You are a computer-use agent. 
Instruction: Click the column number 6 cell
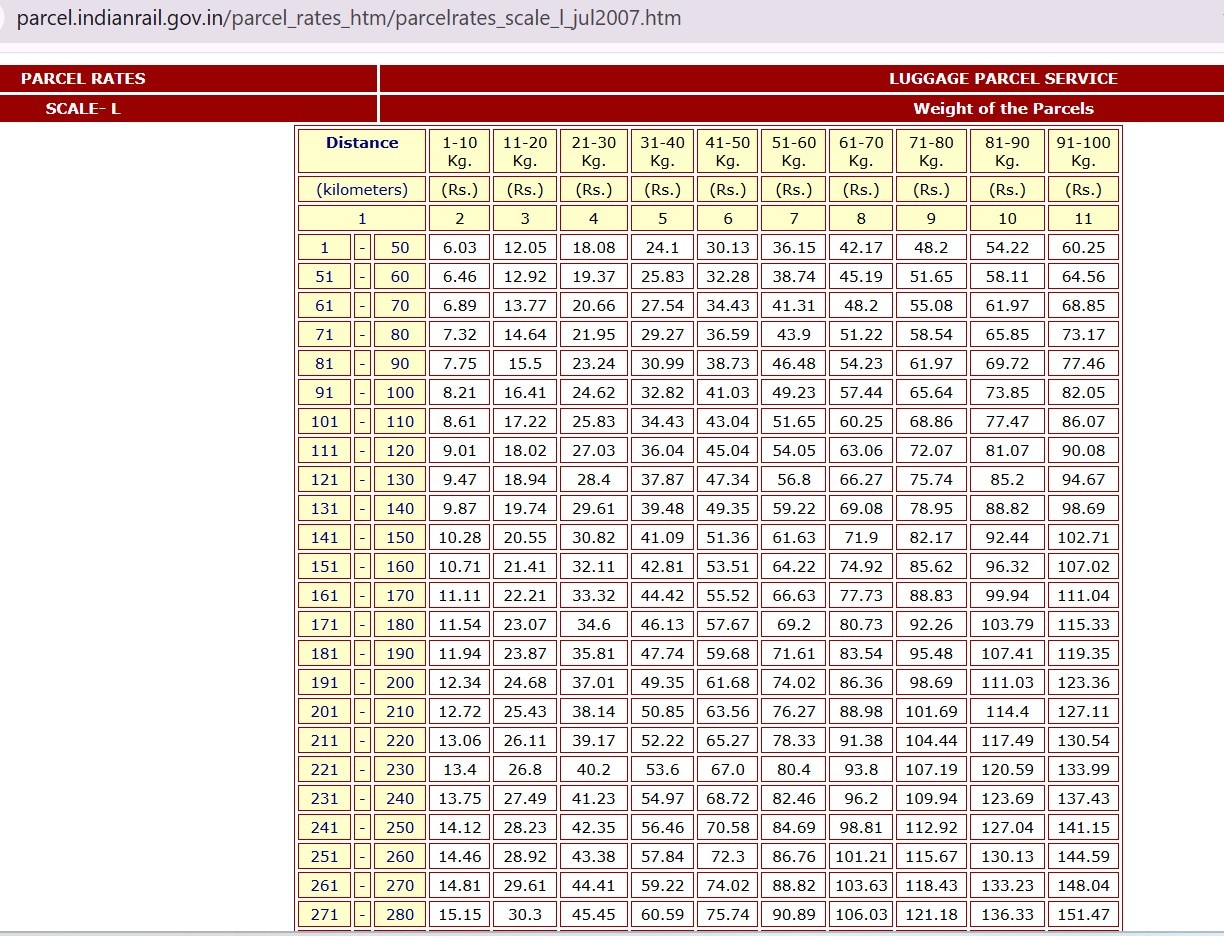pyautogui.click(x=728, y=218)
